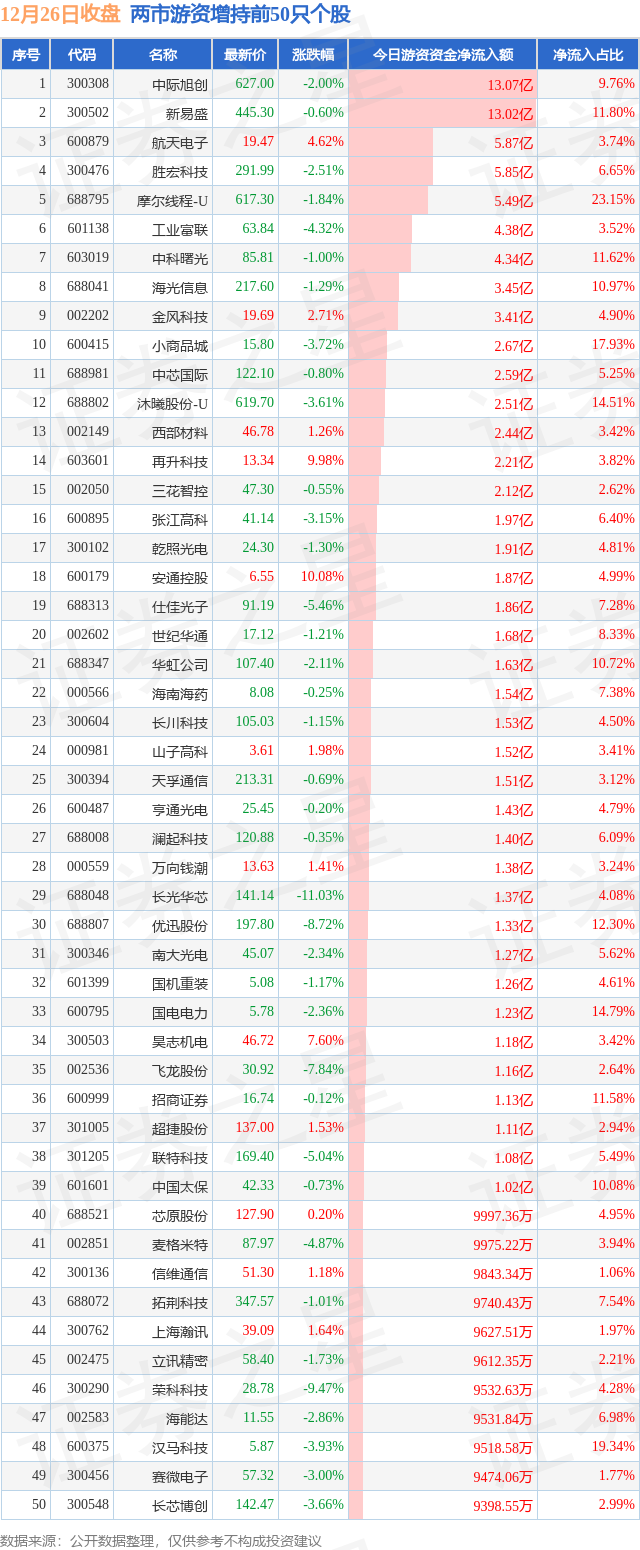640x1550 pixels.
Task: Select stock name 长川科技
Action: point(180,722)
